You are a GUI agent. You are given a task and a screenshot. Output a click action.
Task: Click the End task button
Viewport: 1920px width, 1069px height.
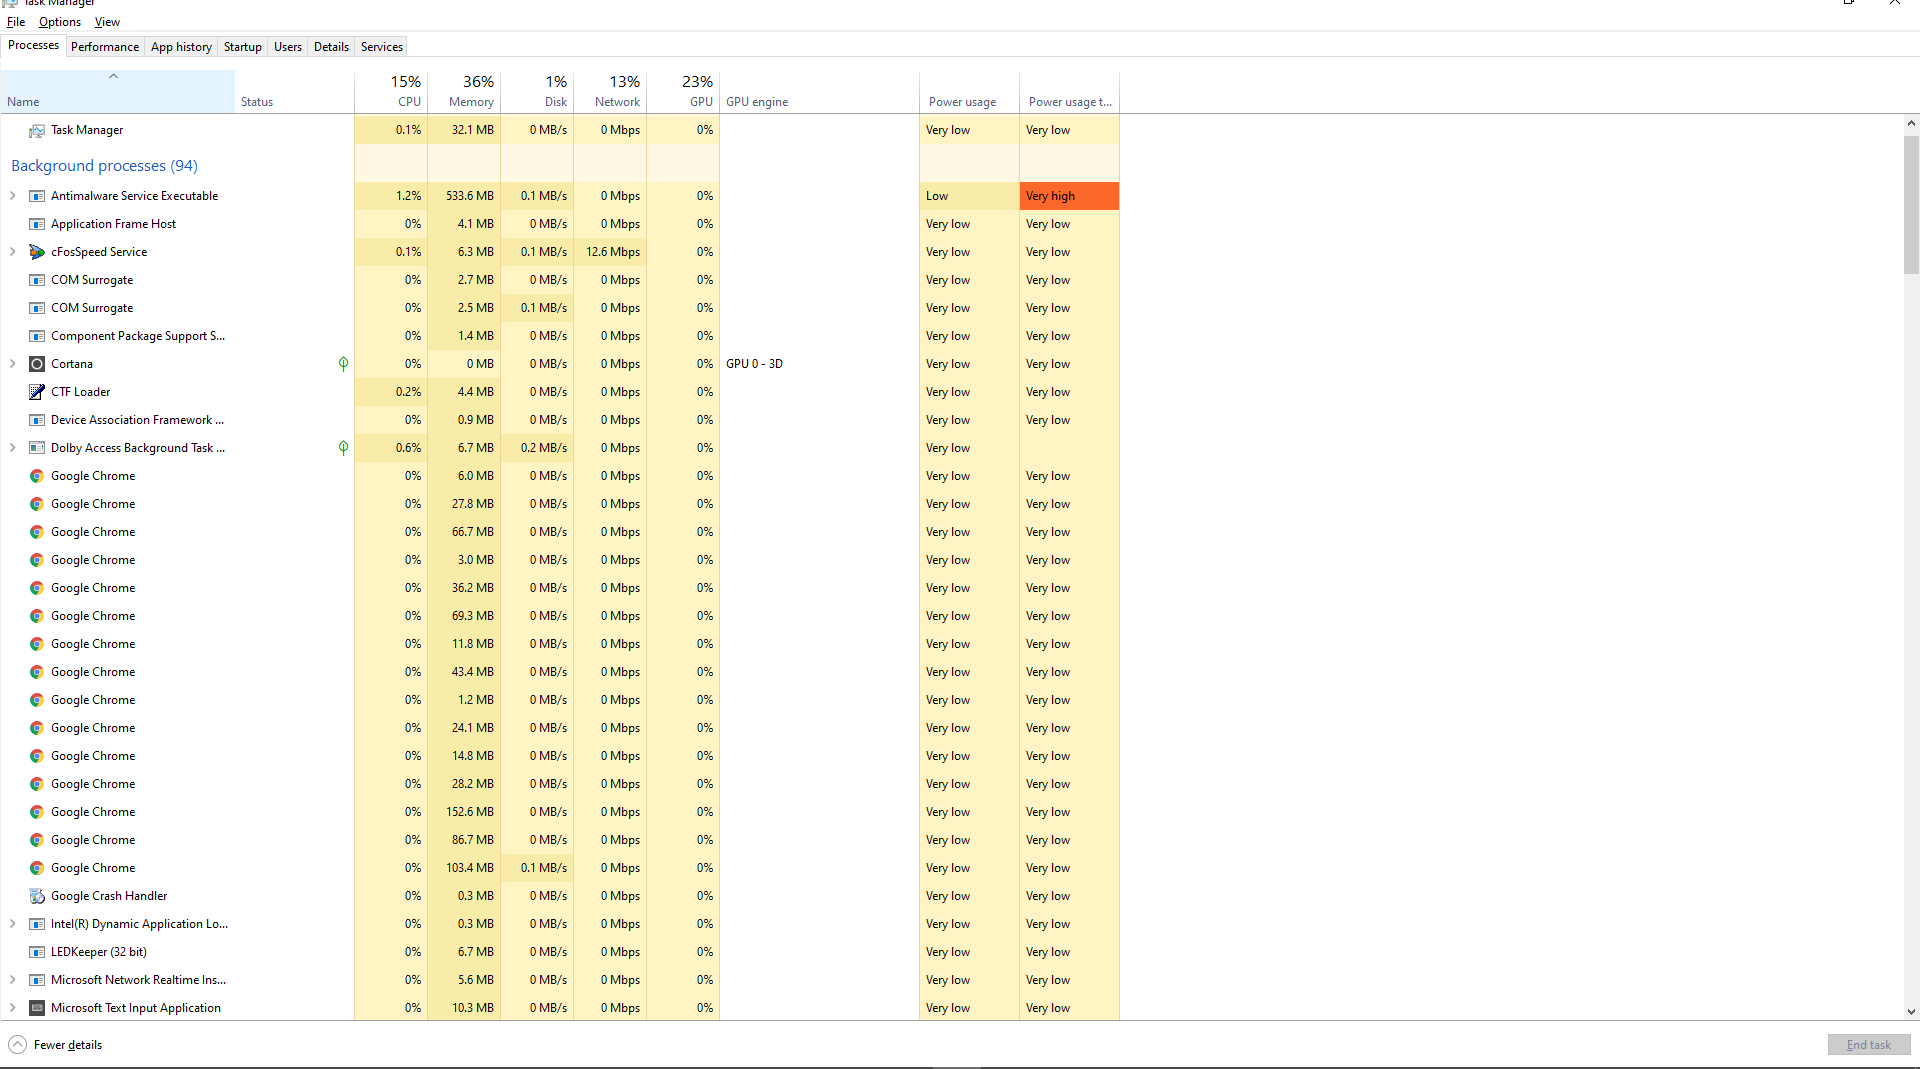(1869, 1045)
